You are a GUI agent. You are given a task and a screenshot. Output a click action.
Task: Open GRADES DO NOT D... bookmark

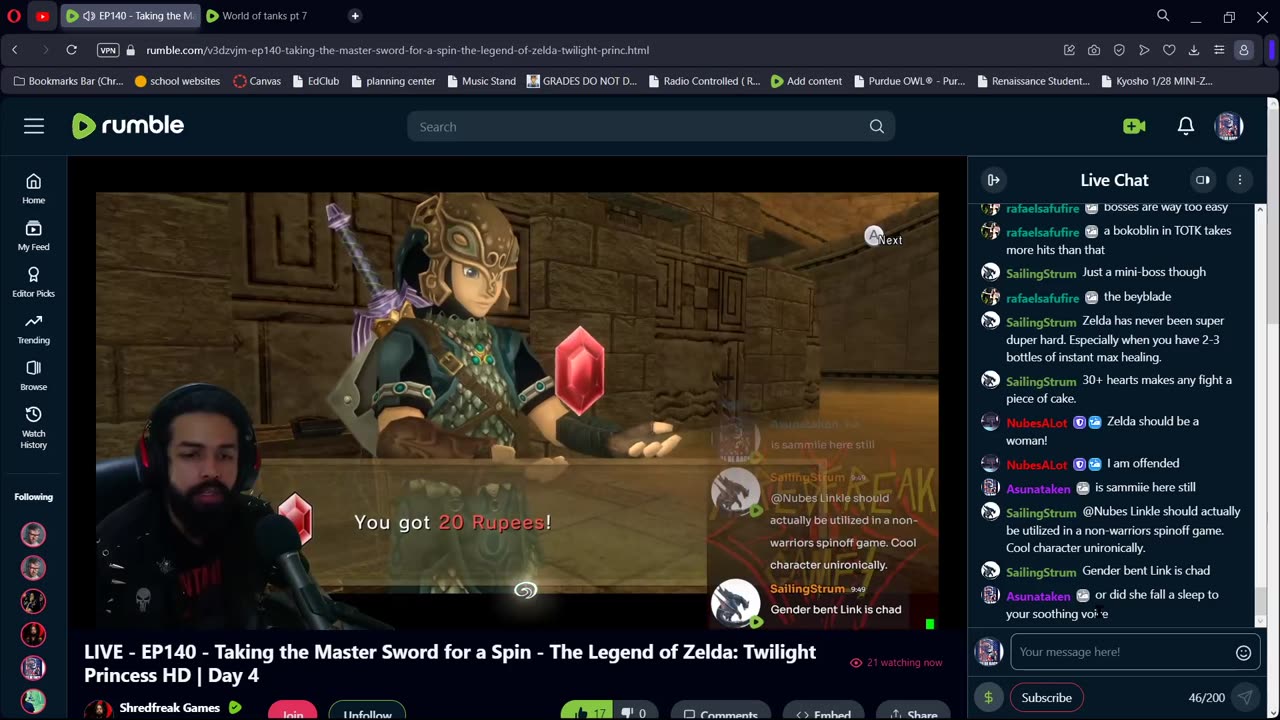pyautogui.click(x=582, y=81)
